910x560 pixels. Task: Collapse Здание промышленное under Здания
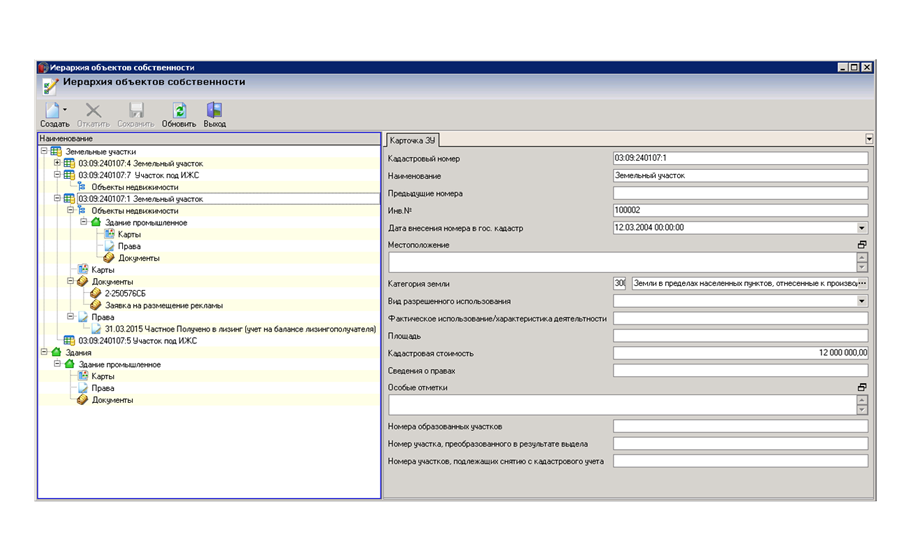click(57, 364)
